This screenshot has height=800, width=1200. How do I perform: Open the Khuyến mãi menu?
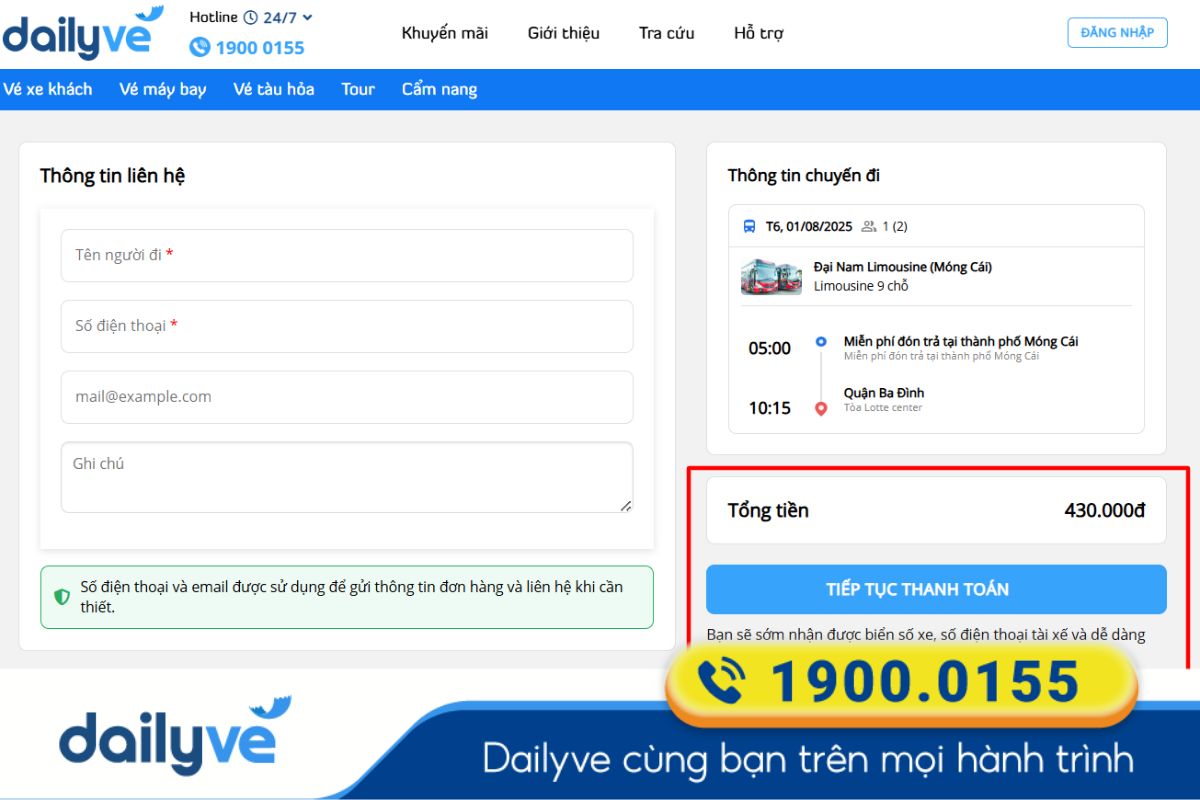[446, 32]
